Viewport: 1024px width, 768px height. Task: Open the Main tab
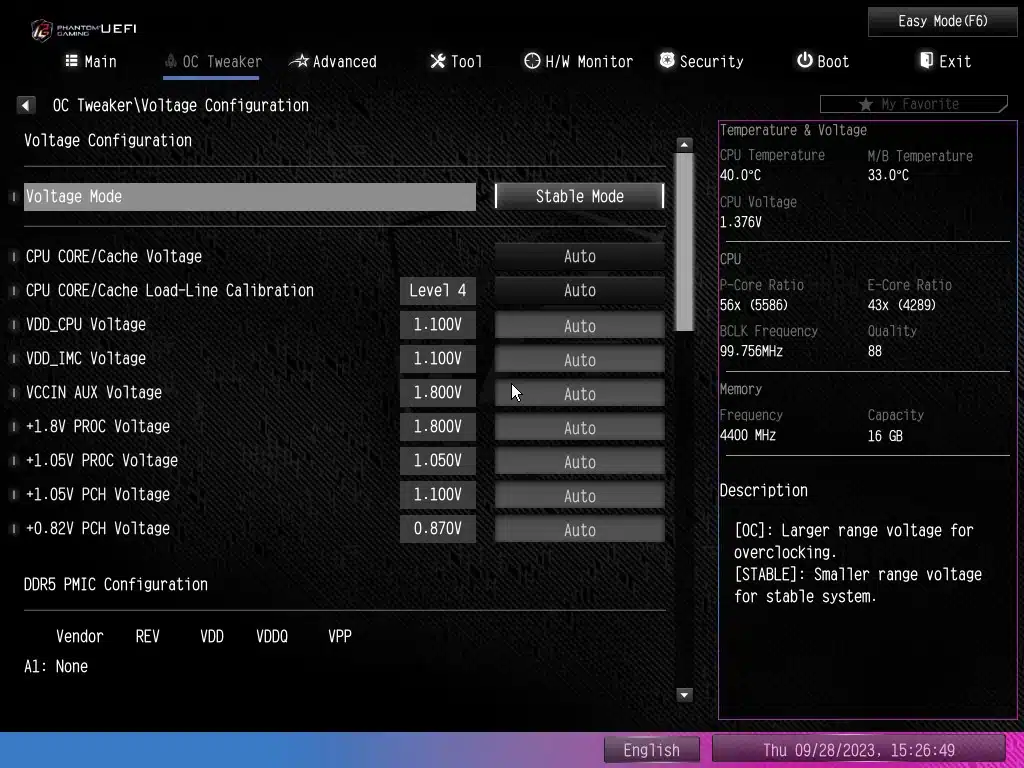click(90, 62)
